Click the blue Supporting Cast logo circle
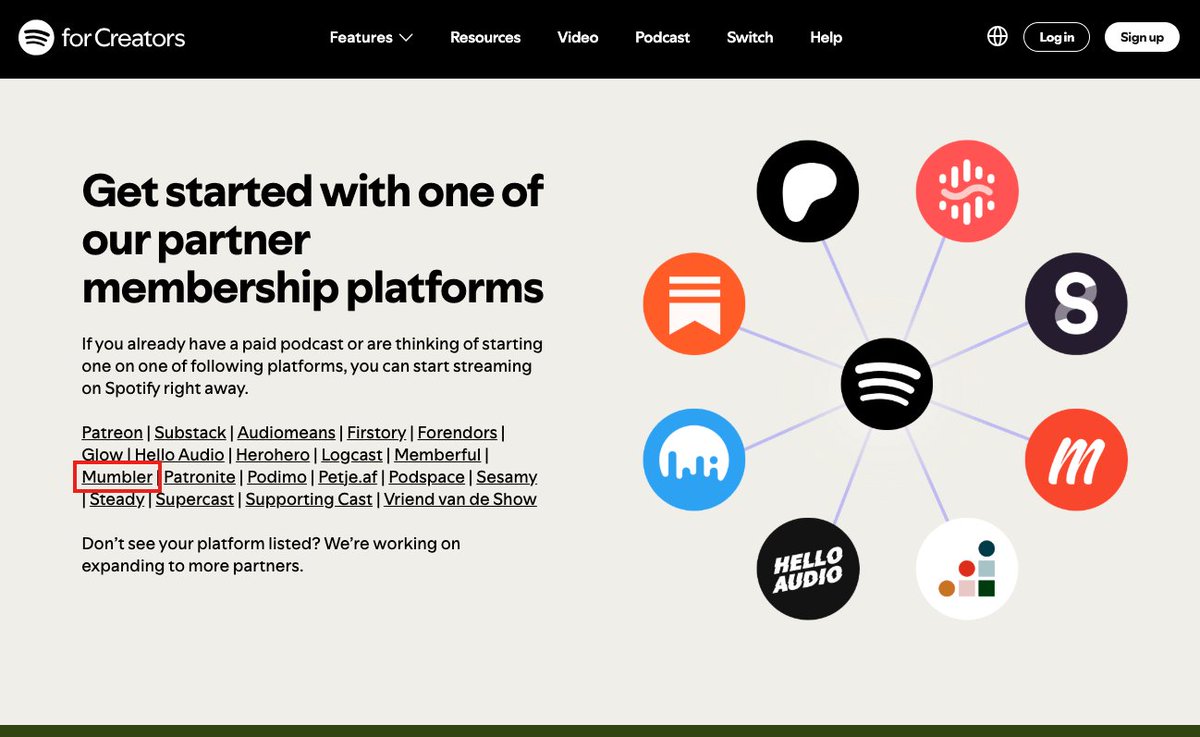Screen dimensions: 1200x737 click(x=694, y=459)
